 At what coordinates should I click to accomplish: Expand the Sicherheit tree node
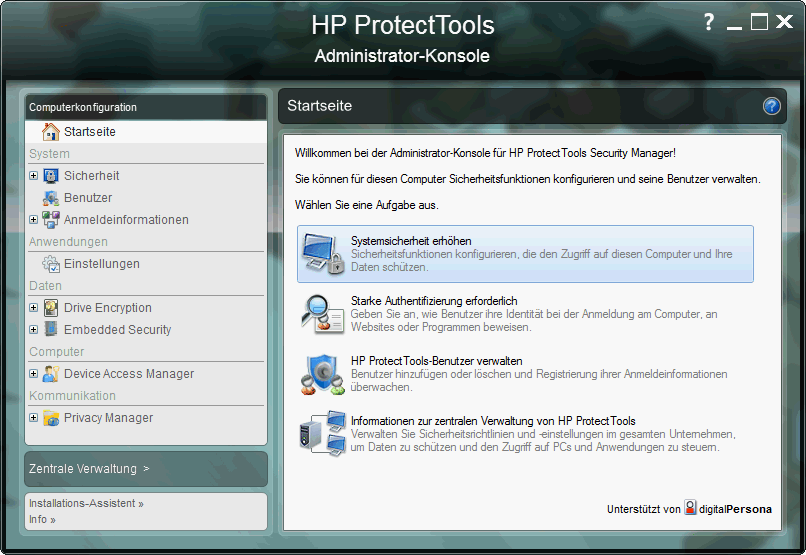point(33,176)
